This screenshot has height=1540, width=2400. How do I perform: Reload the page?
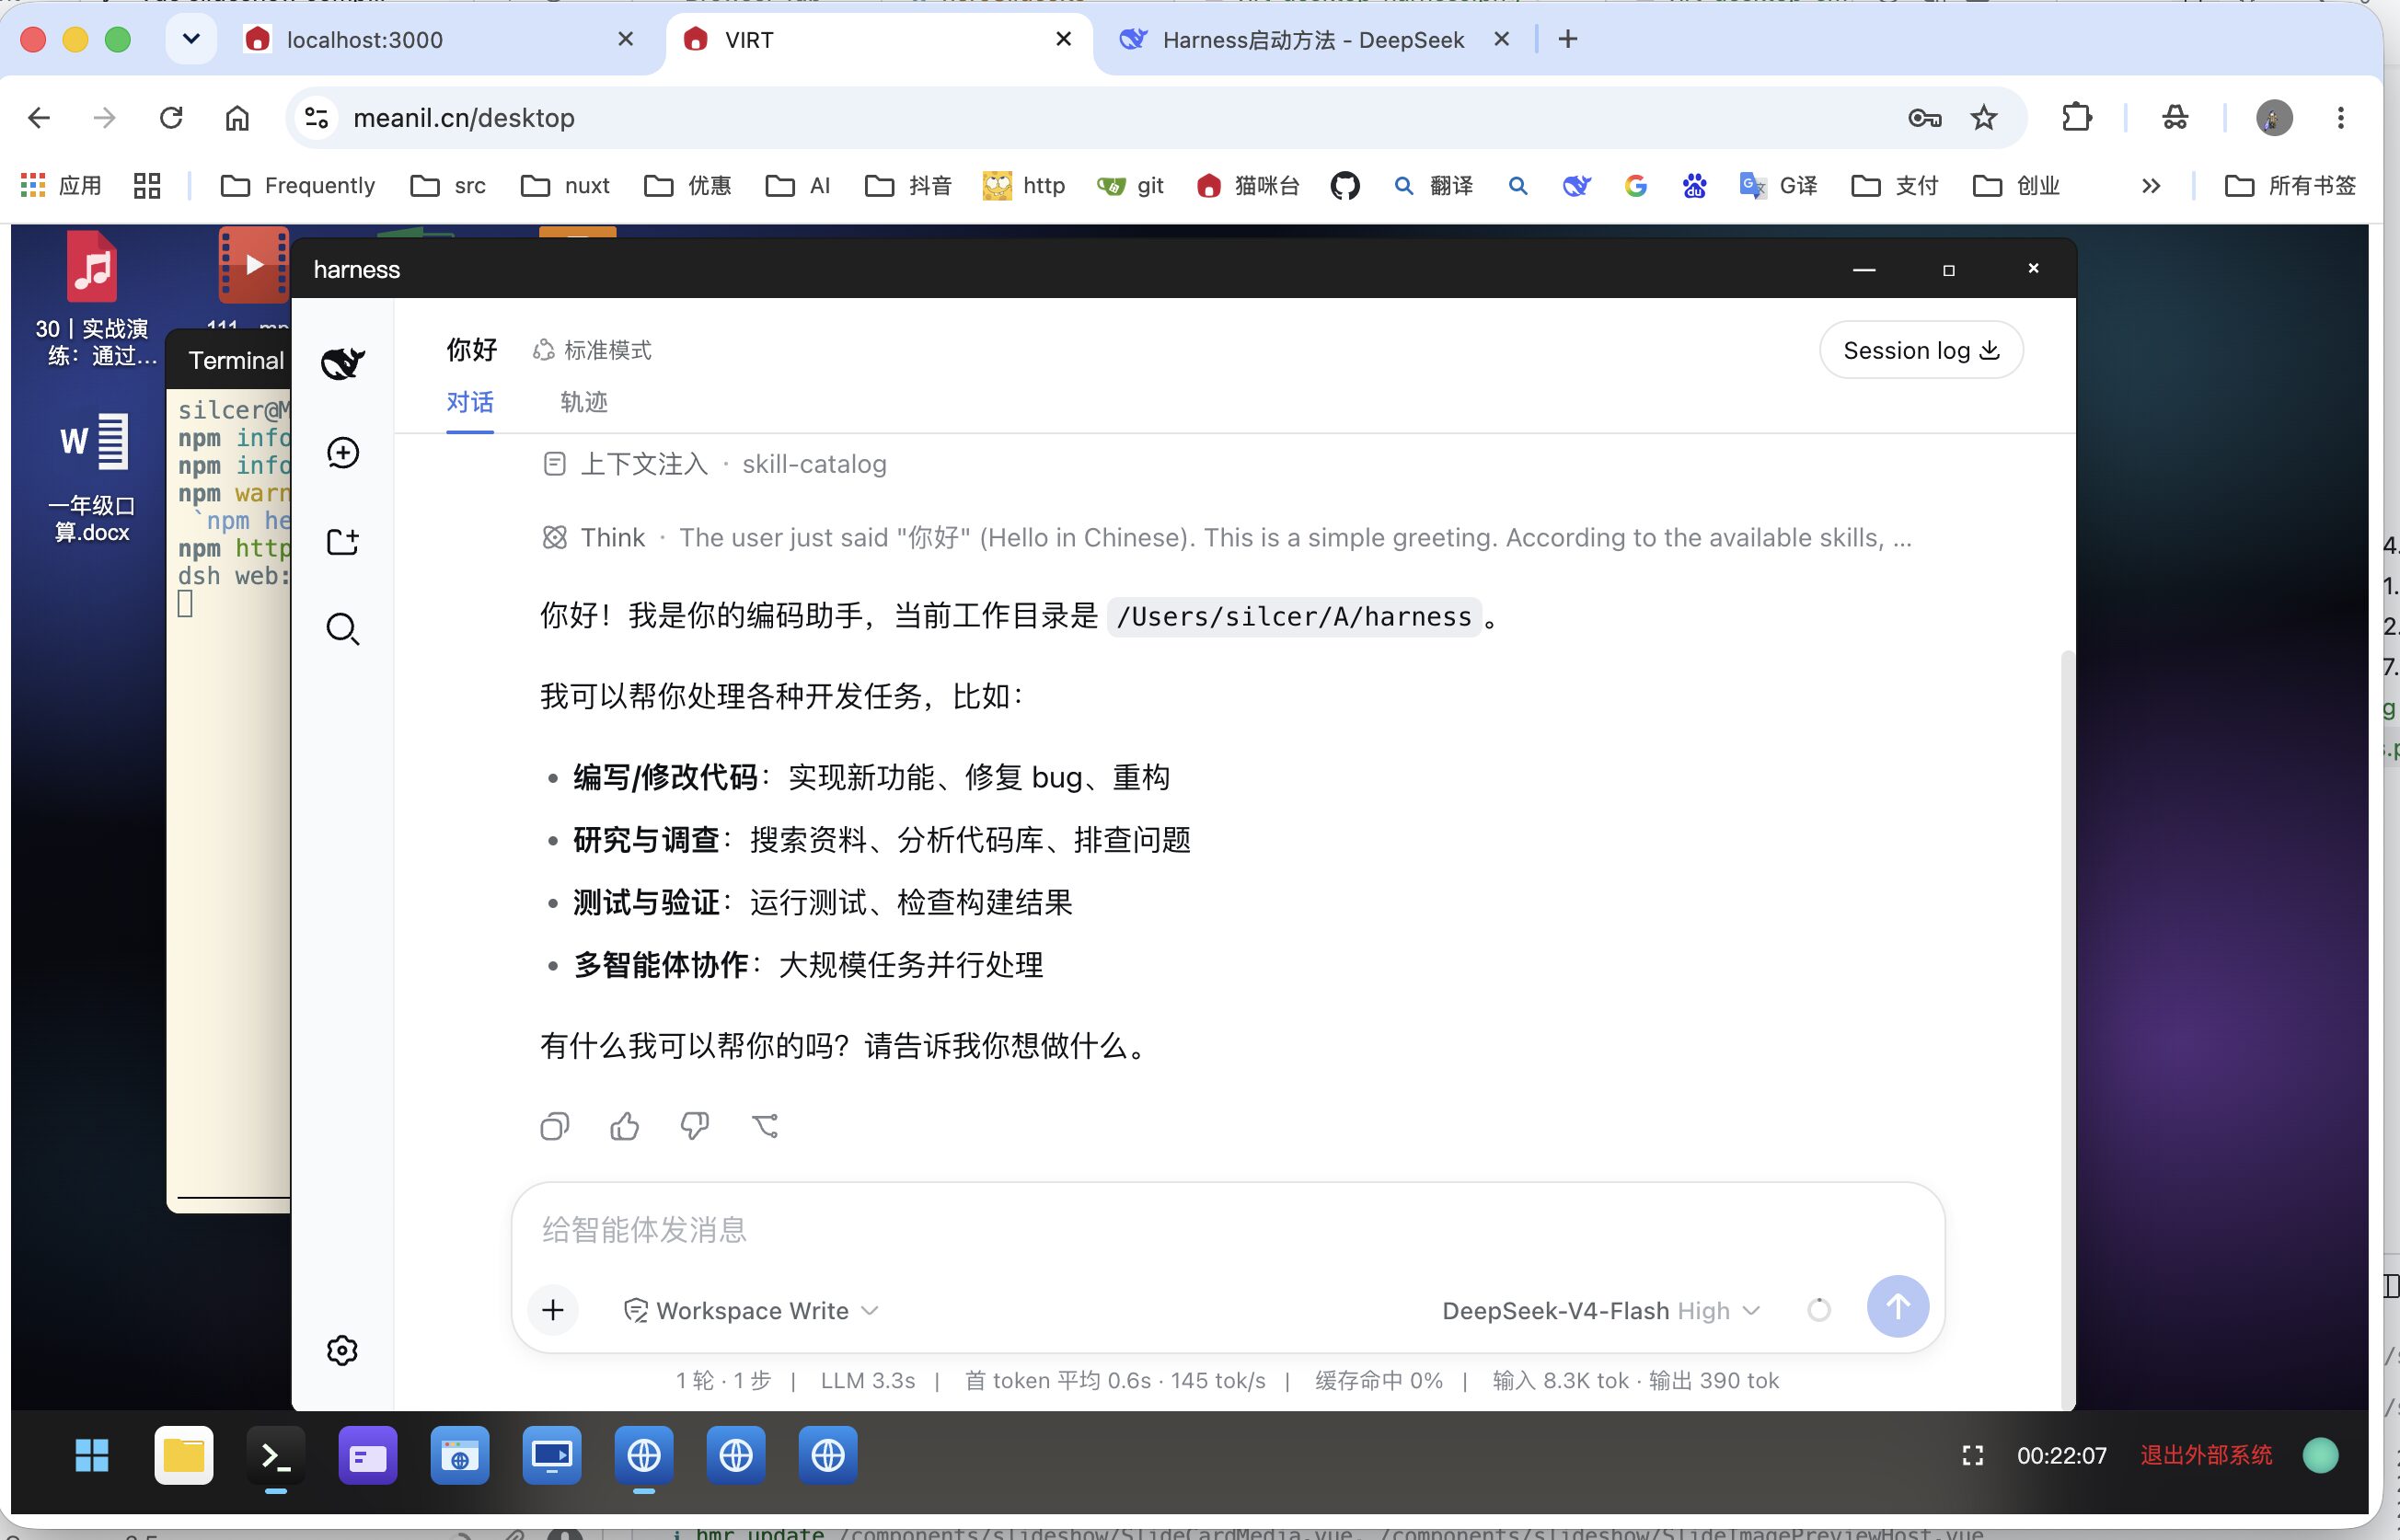click(x=171, y=118)
